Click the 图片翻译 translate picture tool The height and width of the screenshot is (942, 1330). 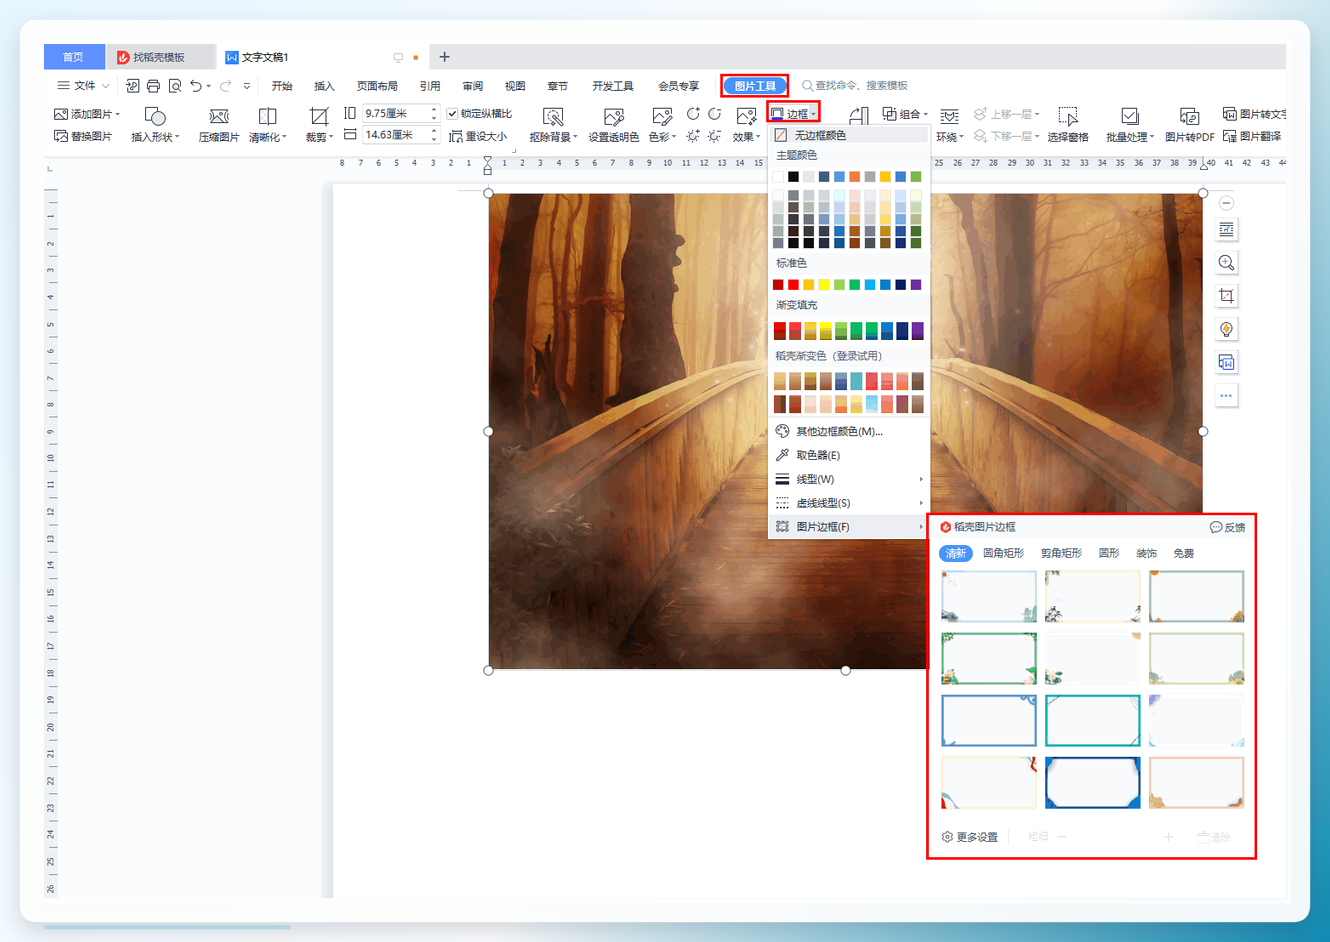(x=1252, y=136)
